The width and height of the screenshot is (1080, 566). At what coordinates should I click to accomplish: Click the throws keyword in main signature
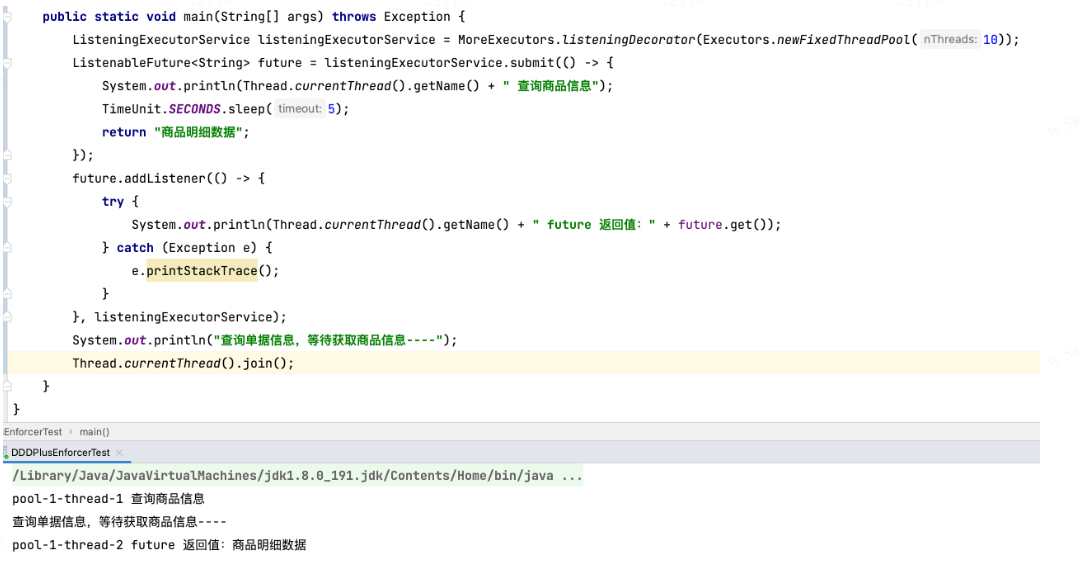(354, 17)
